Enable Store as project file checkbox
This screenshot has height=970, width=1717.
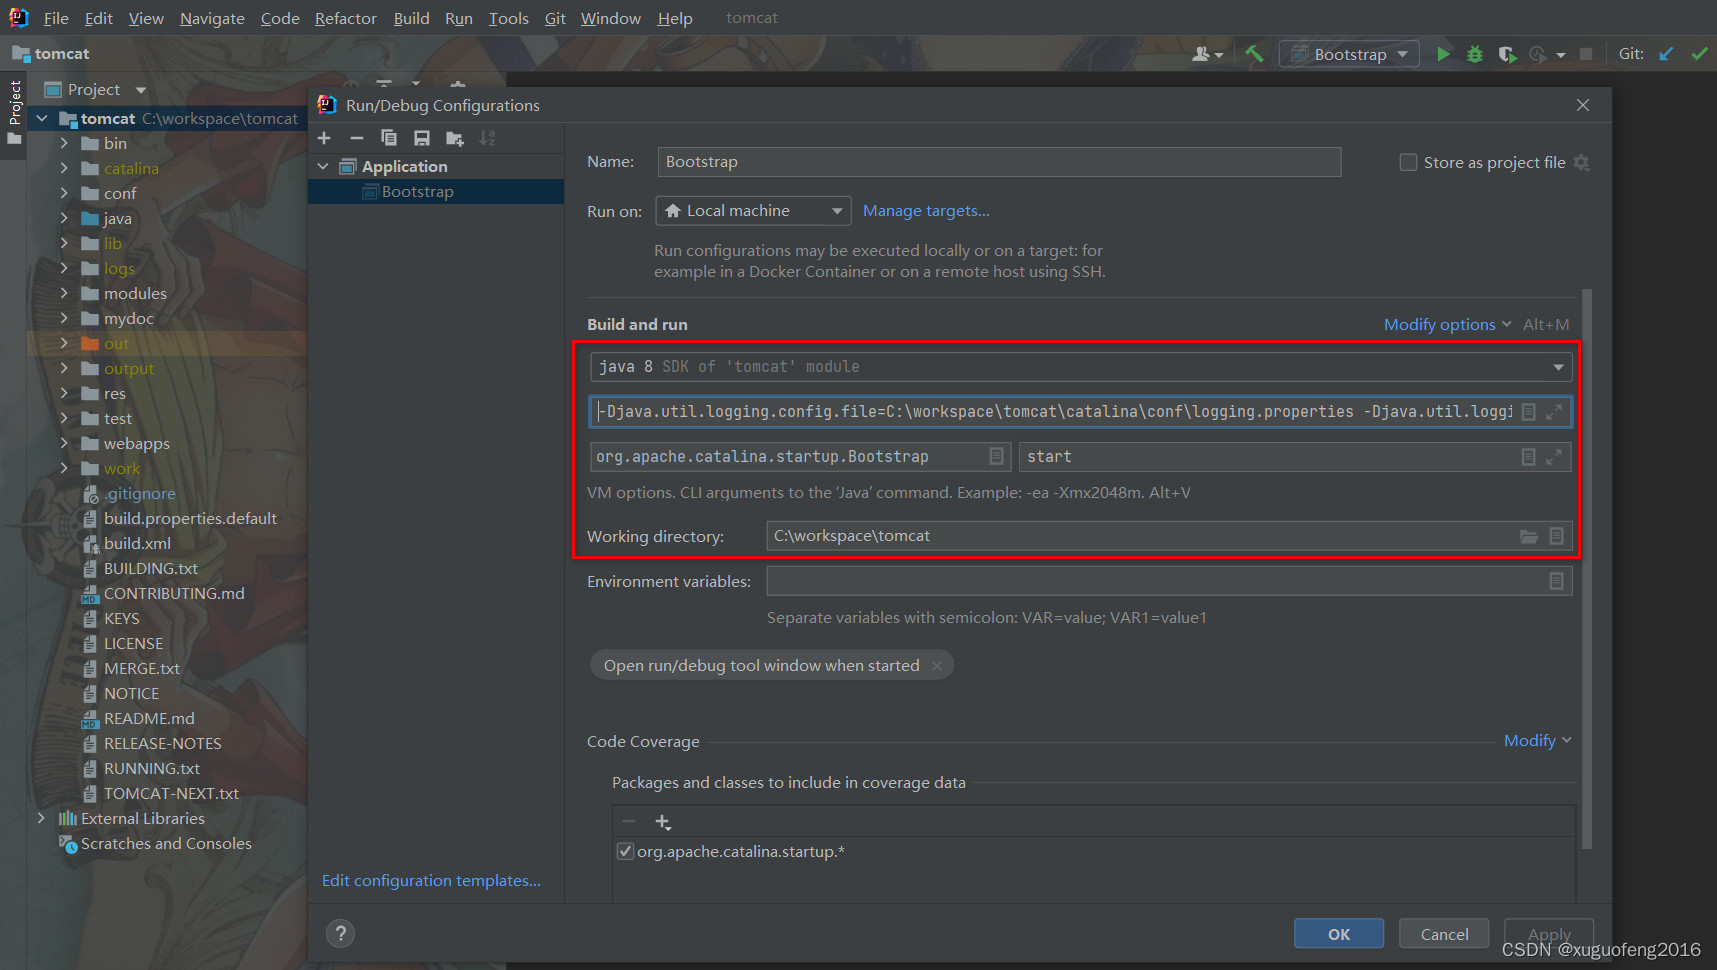(x=1408, y=162)
